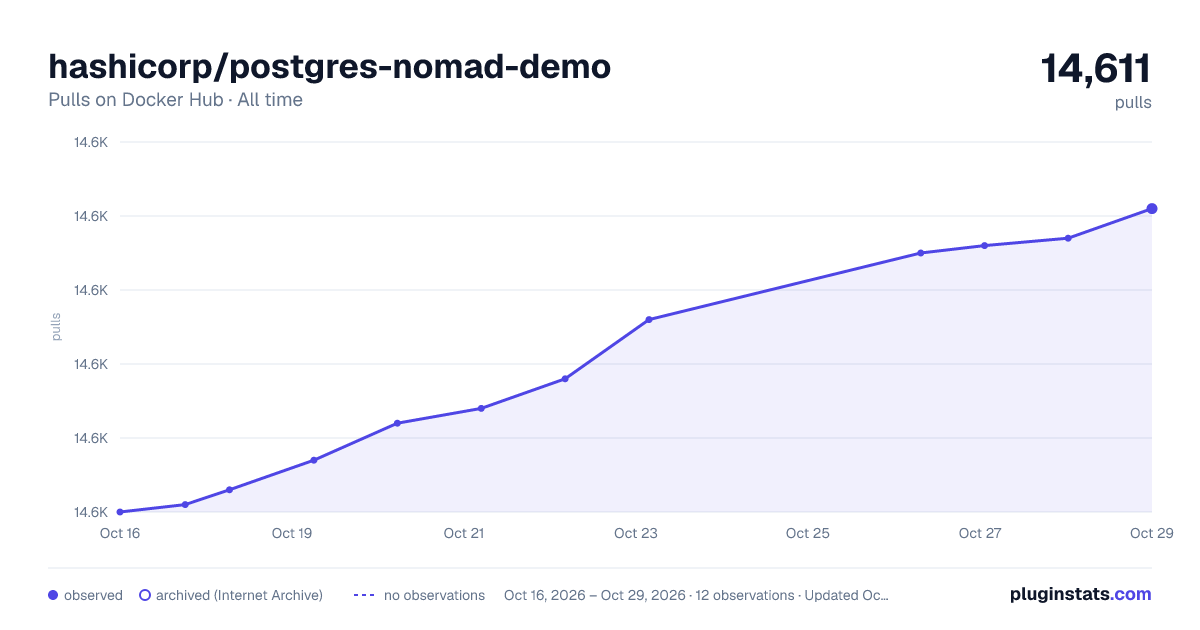Viewport: 1200px width, 630px height.
Task: Click the 14,611 total pulls value
Action: pyautogui.click(x=1096, y=69)
